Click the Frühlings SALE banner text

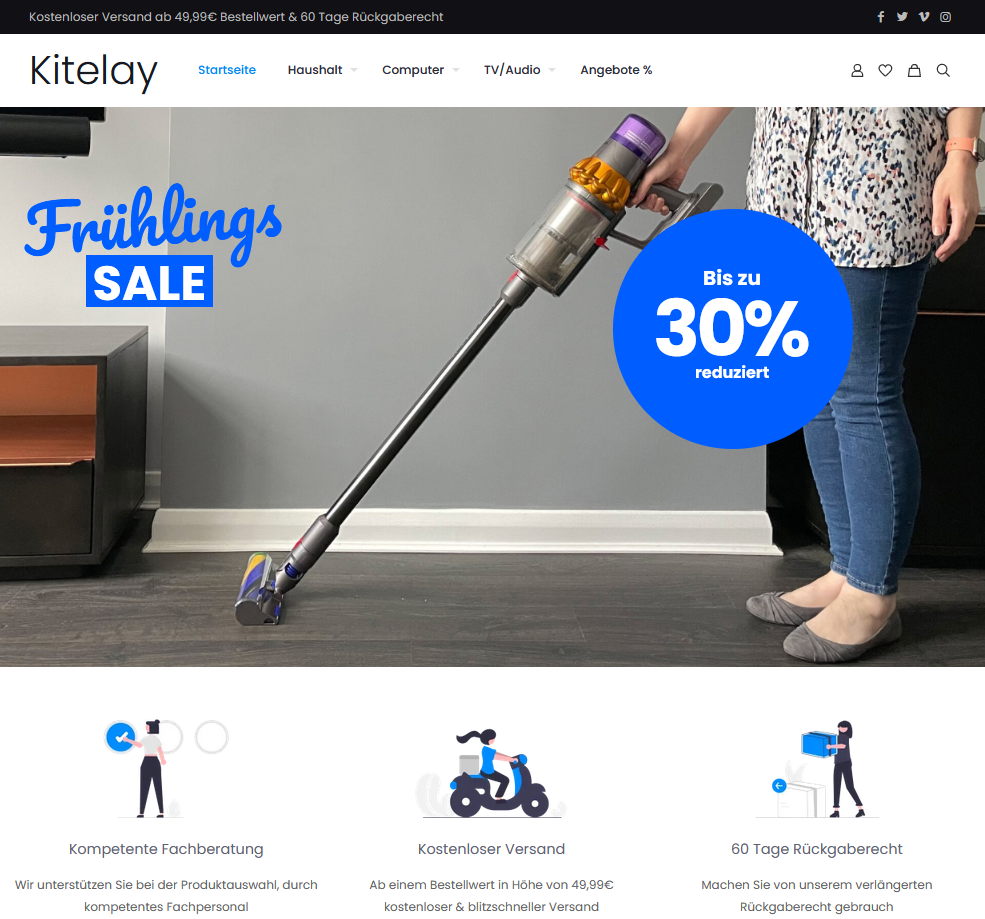pos(153,244)
